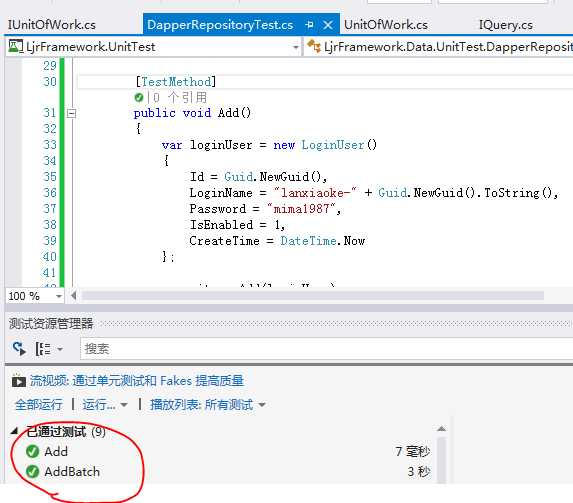Click the "mima1987" password string

(302, 209)
